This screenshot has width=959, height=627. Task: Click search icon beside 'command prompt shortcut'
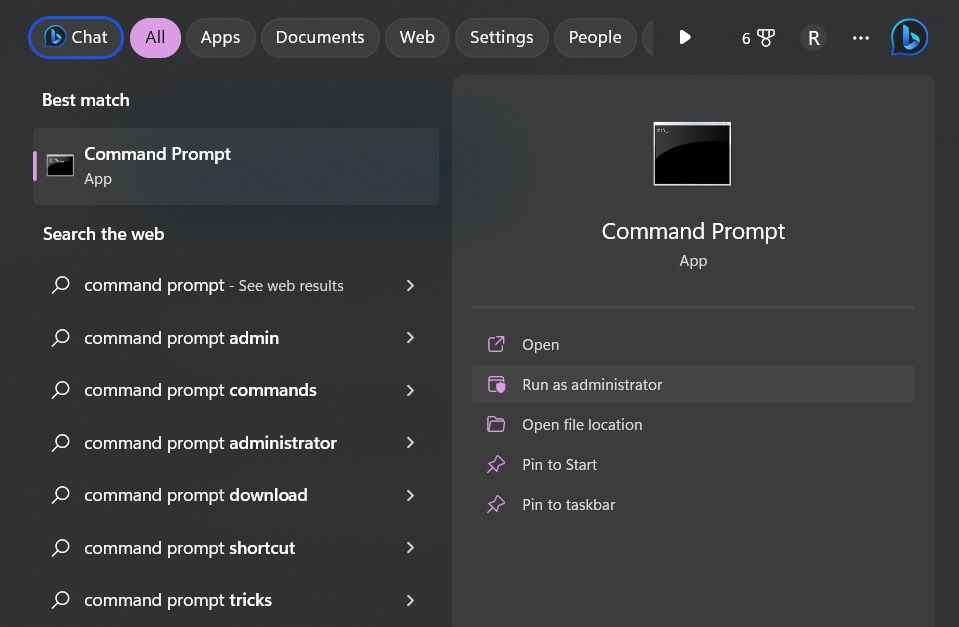[x=61, y=547]
